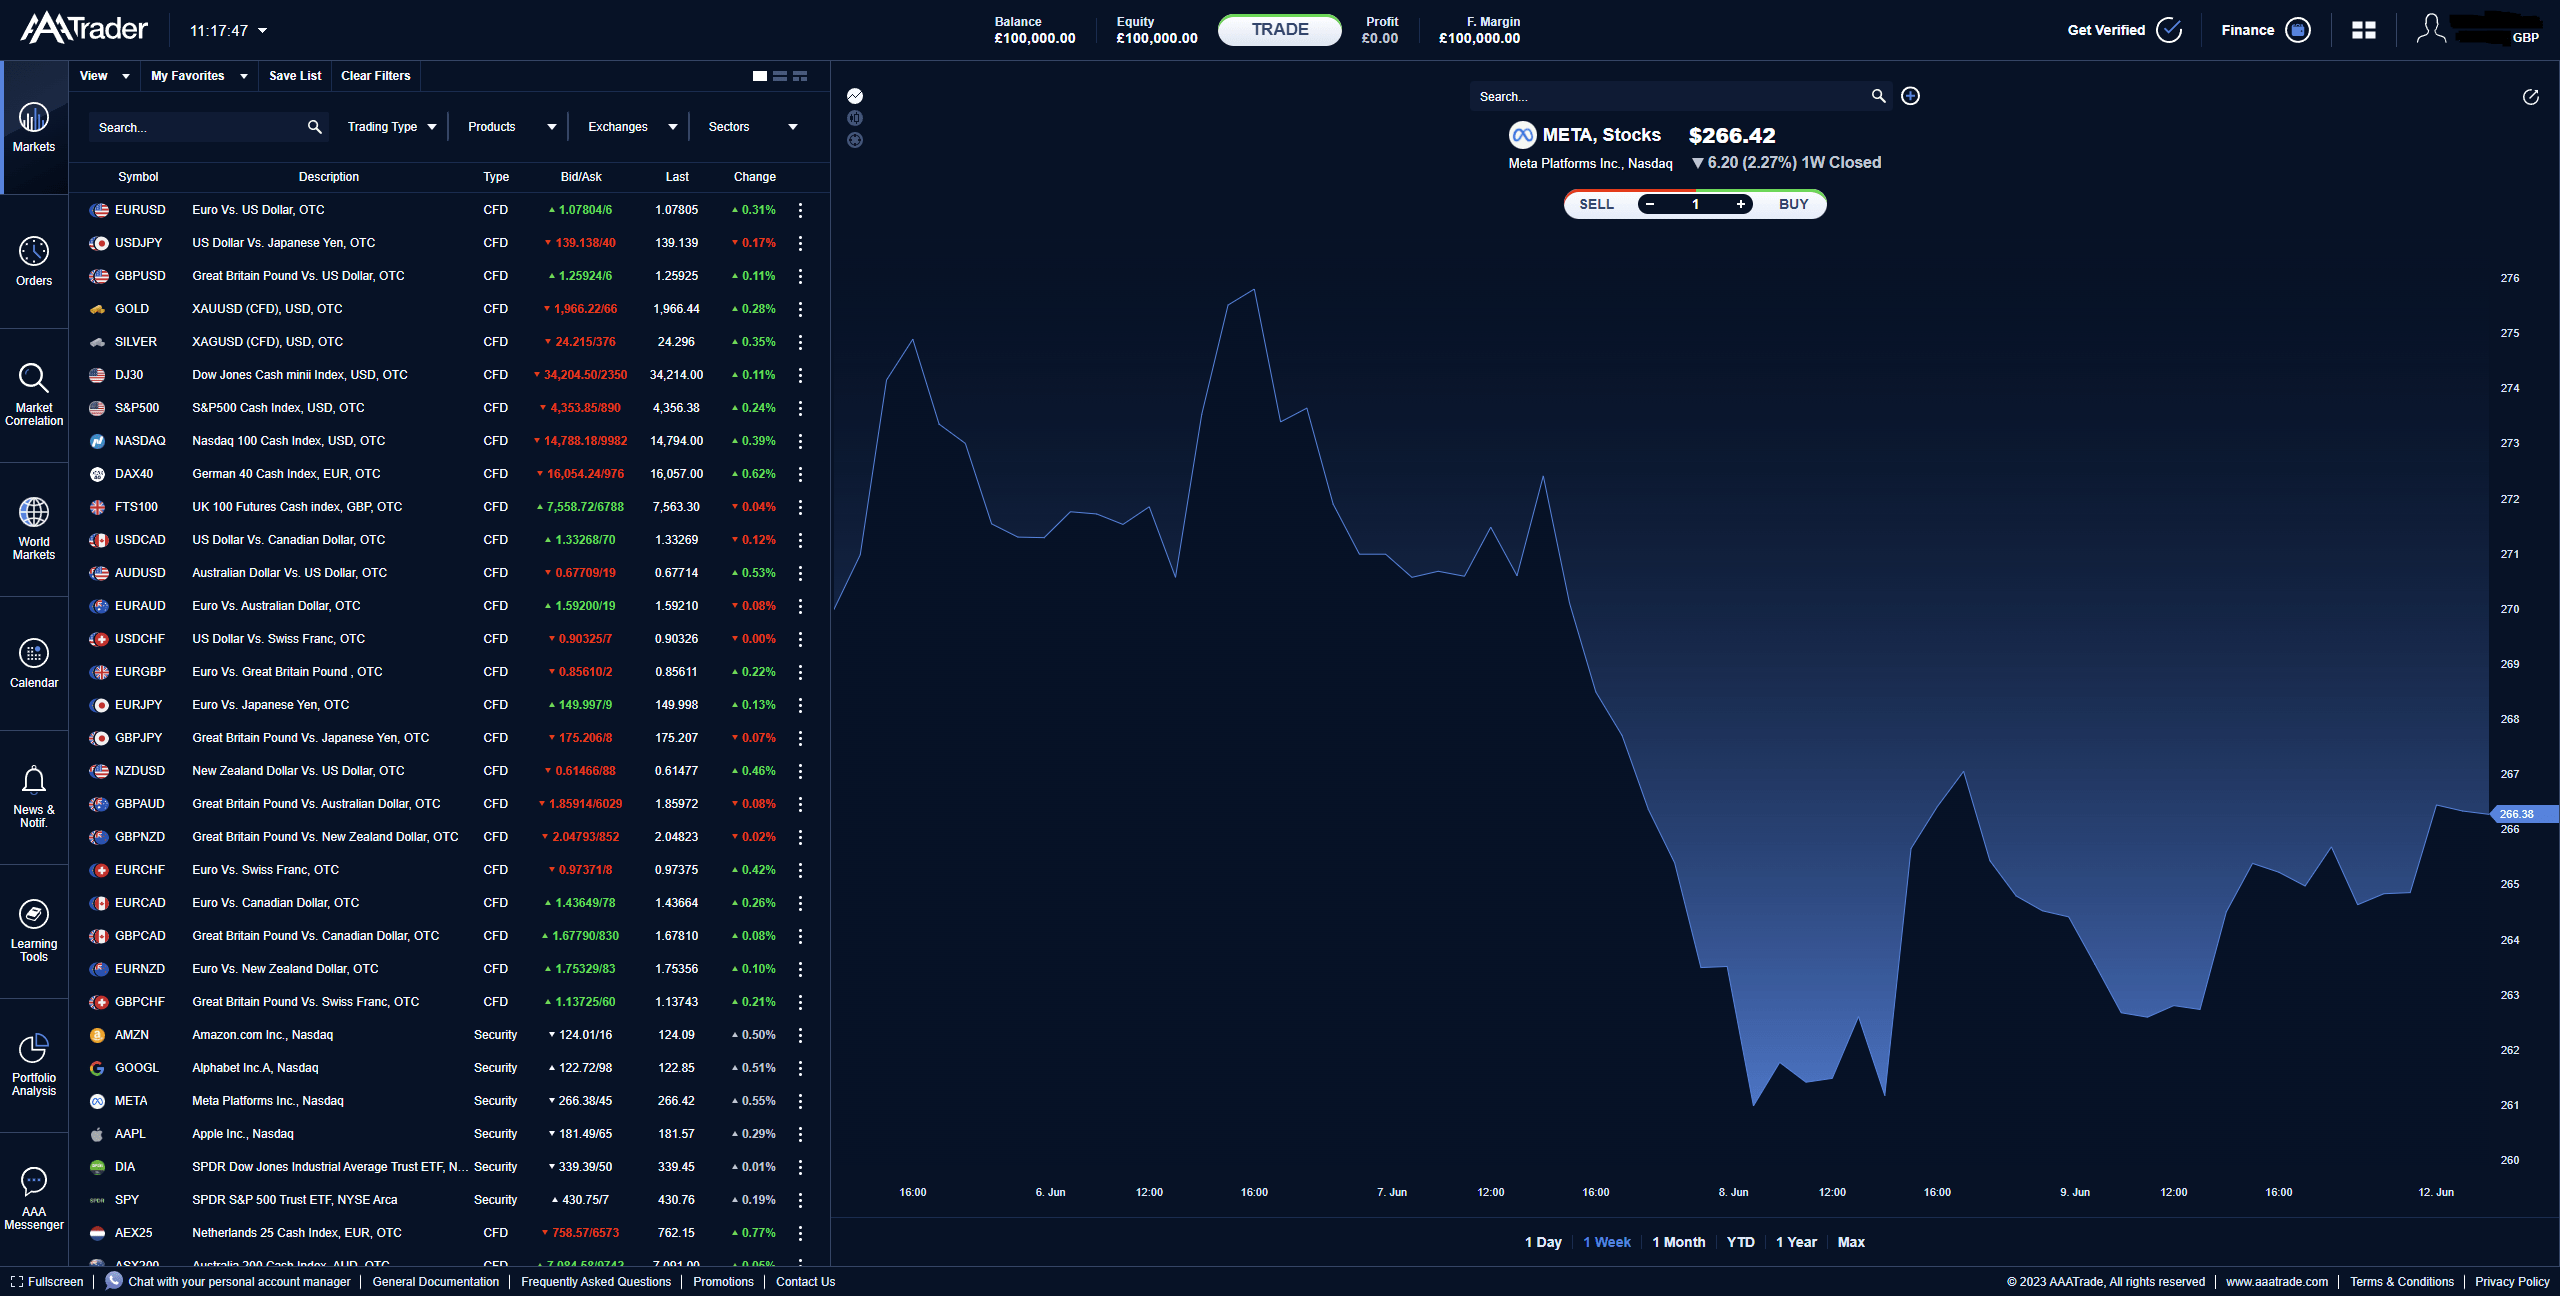2560x1296 pixels.
Task: Sort the list by Description column
Action: [x=329, y=177]
